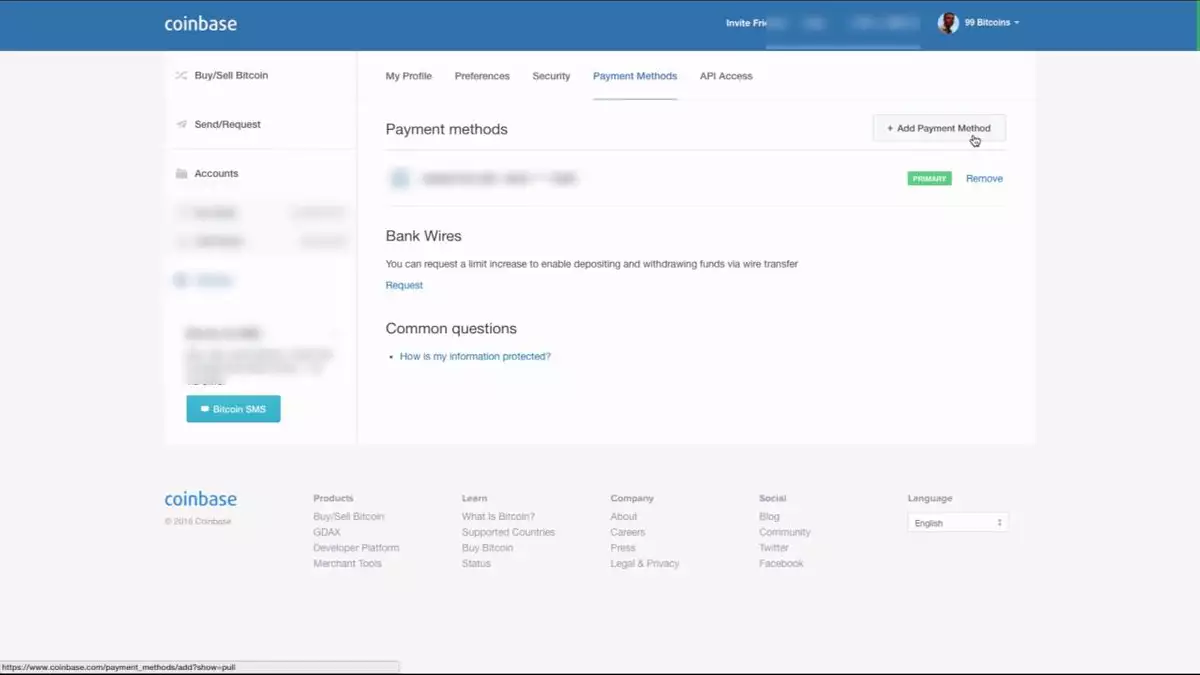
Task: Remove the primary payment method
Action: (x=984, y=178)
